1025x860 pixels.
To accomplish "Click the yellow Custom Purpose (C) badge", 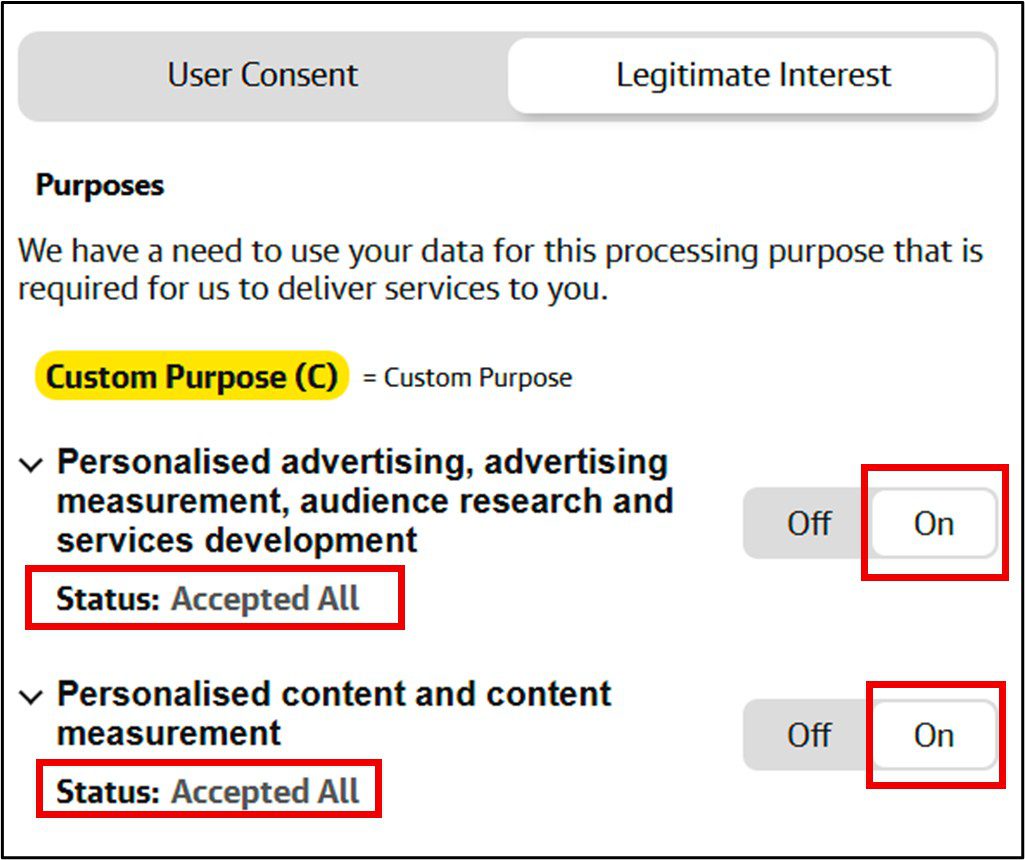I will click(192, 377).
